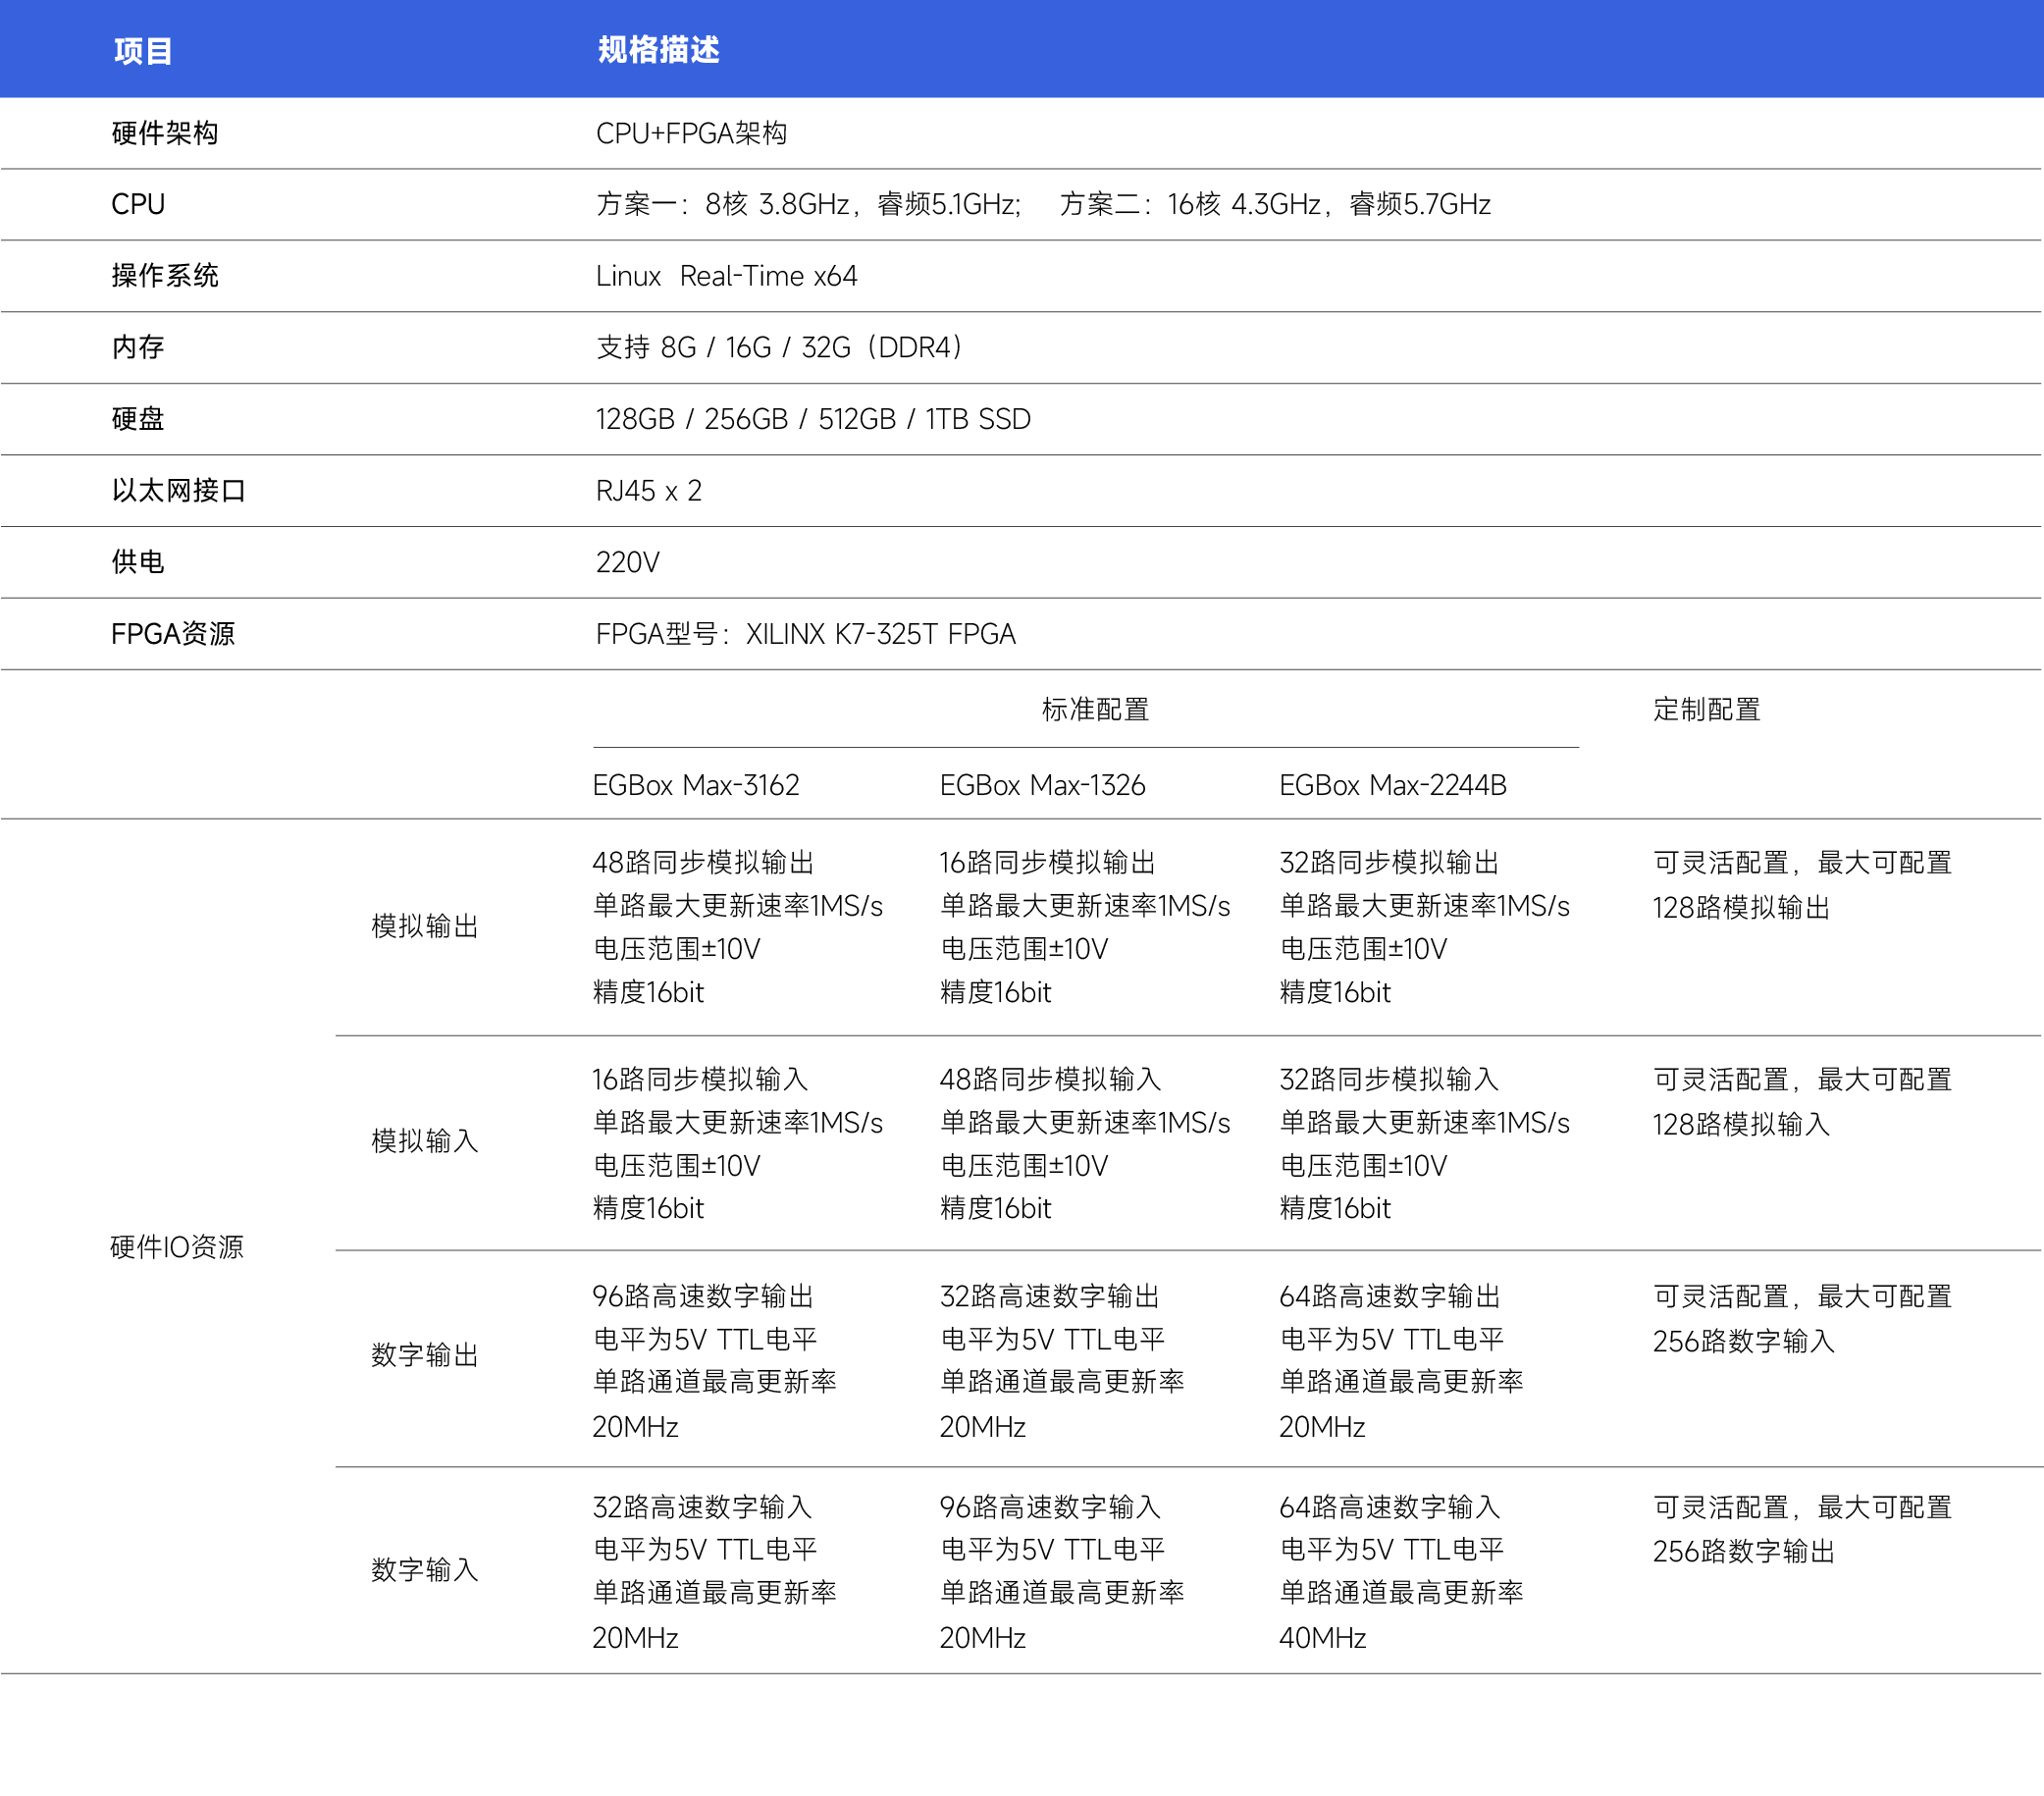The width and height of the screenshot is (2044, 1796).
Task: Select 64路高速数字输出 text
Action: [1390, 1296]
